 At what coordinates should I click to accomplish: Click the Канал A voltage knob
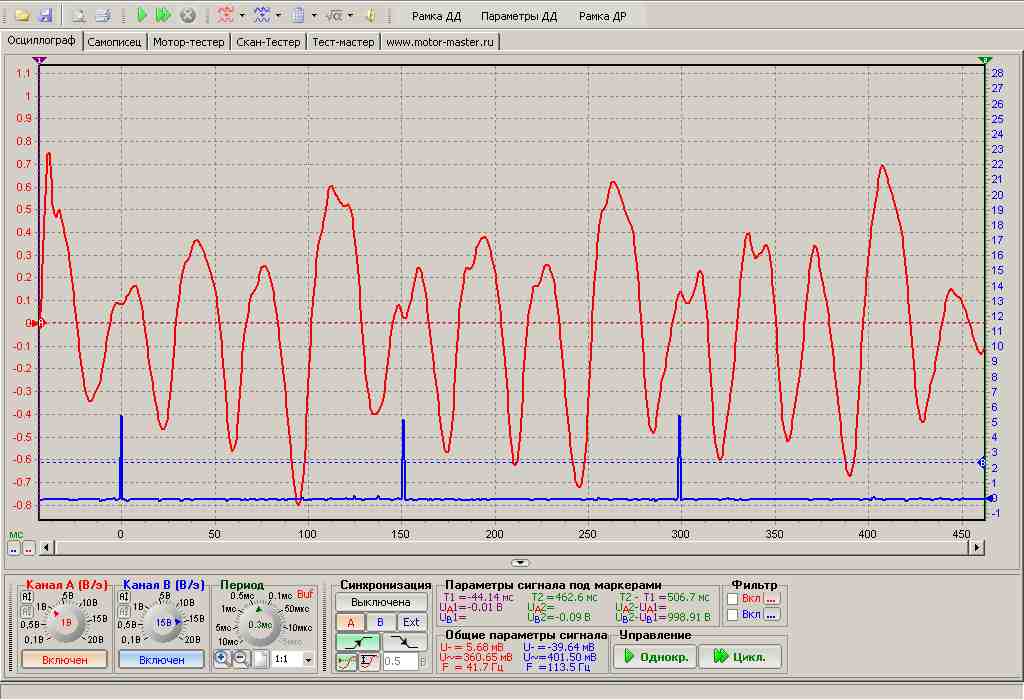pos(65,622)
